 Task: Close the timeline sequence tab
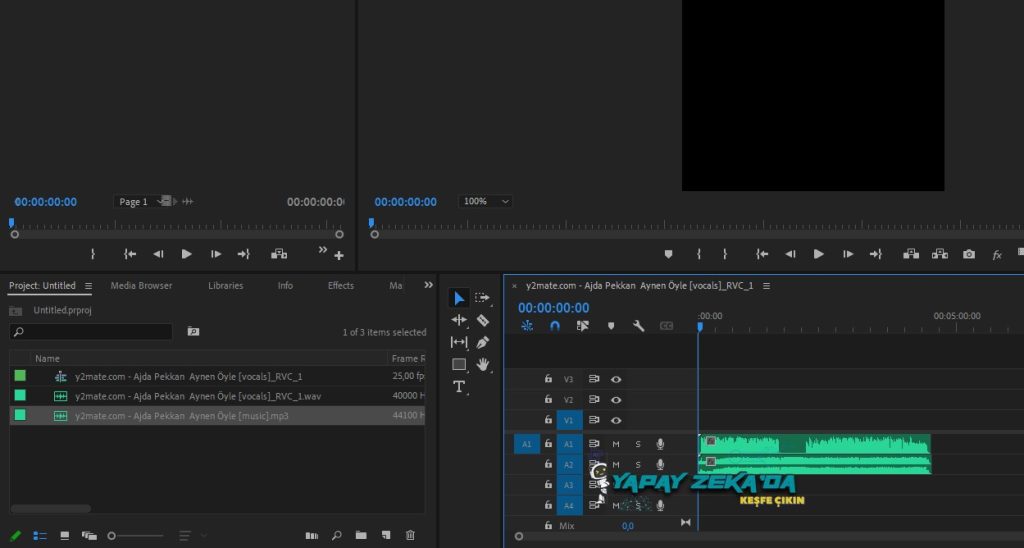coord(515,286)
